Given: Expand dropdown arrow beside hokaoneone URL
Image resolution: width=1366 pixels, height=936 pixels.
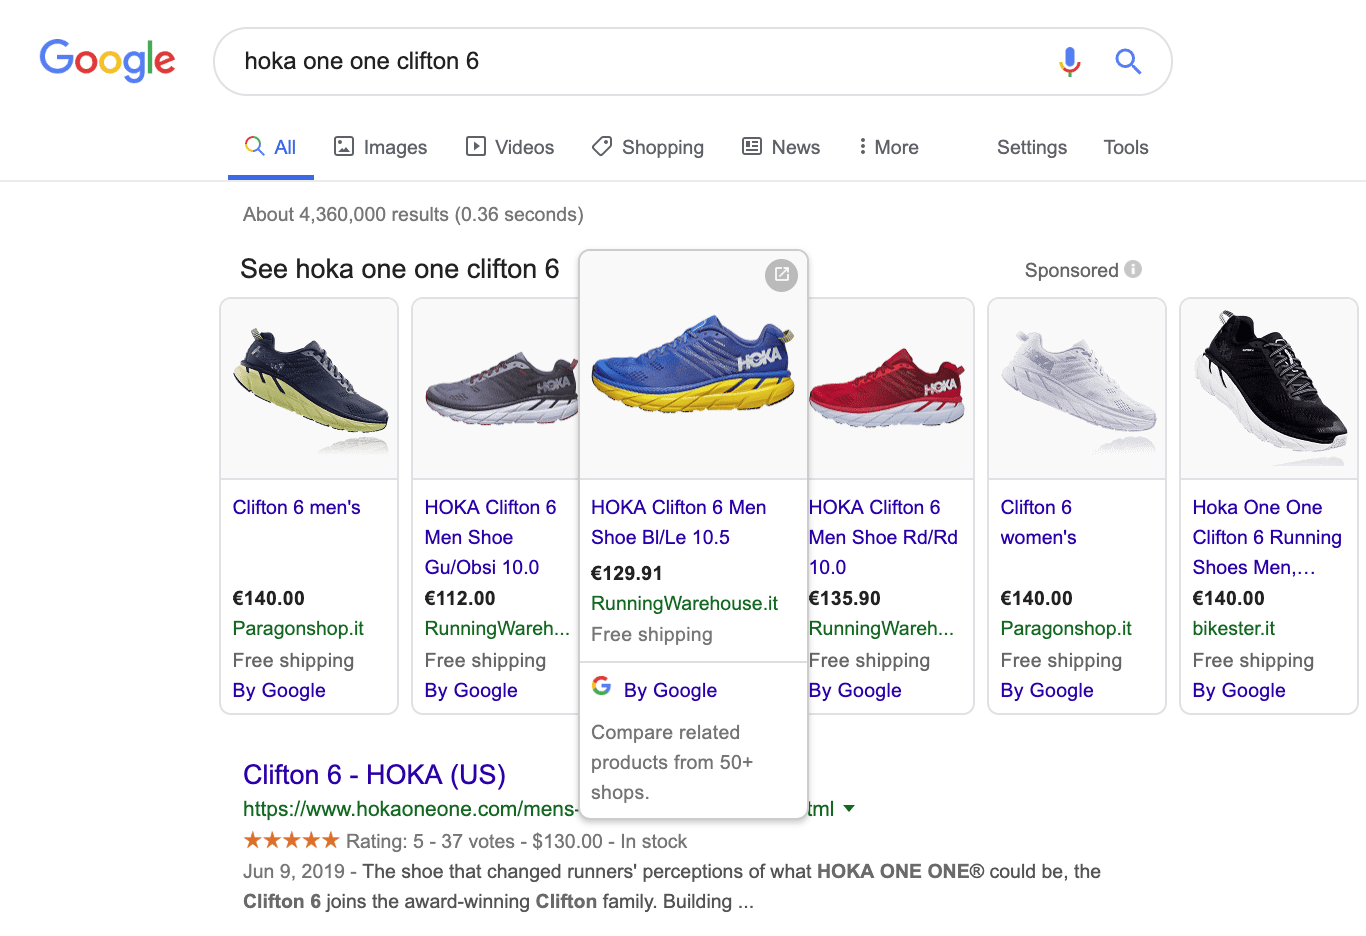Looking at the screenshot, I should tap(849, 808).
